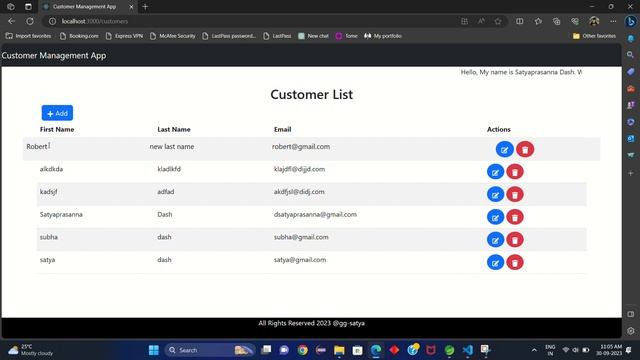
Task: Edit the satya customer row
Action: click(495, 262)
